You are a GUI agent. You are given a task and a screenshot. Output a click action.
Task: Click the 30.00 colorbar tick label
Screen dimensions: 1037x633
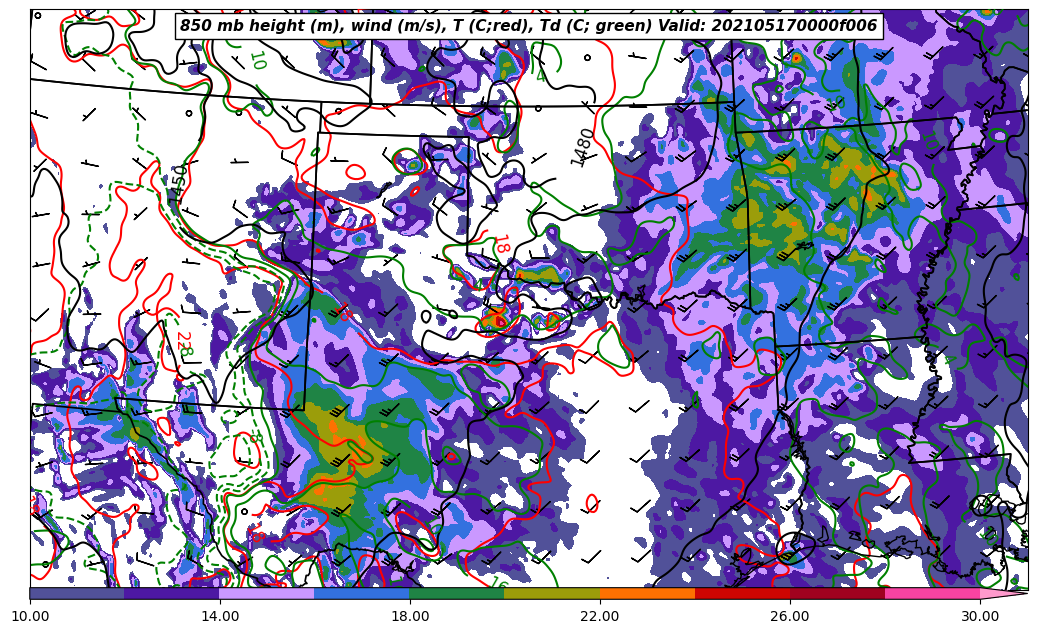[x=980, y=616]
